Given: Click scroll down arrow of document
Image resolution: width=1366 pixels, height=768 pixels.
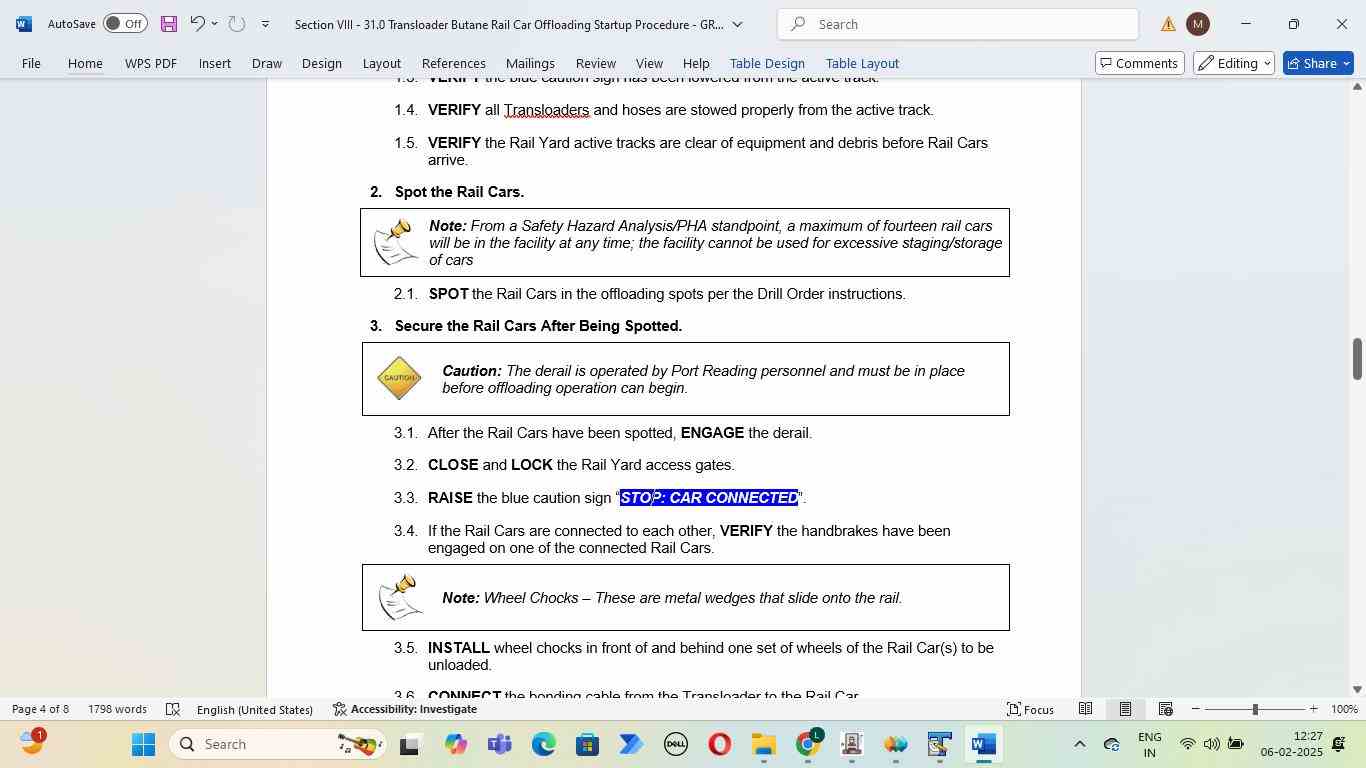Looking at the screenshot, I should (1357, 689).
